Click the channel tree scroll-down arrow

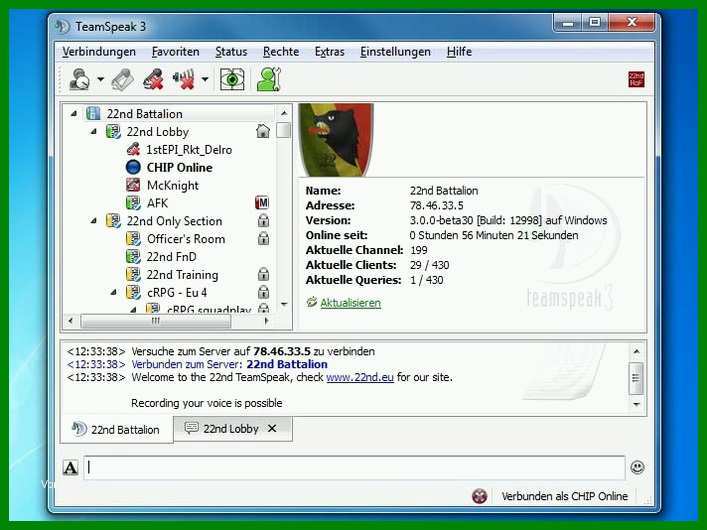tap(284, 304)
